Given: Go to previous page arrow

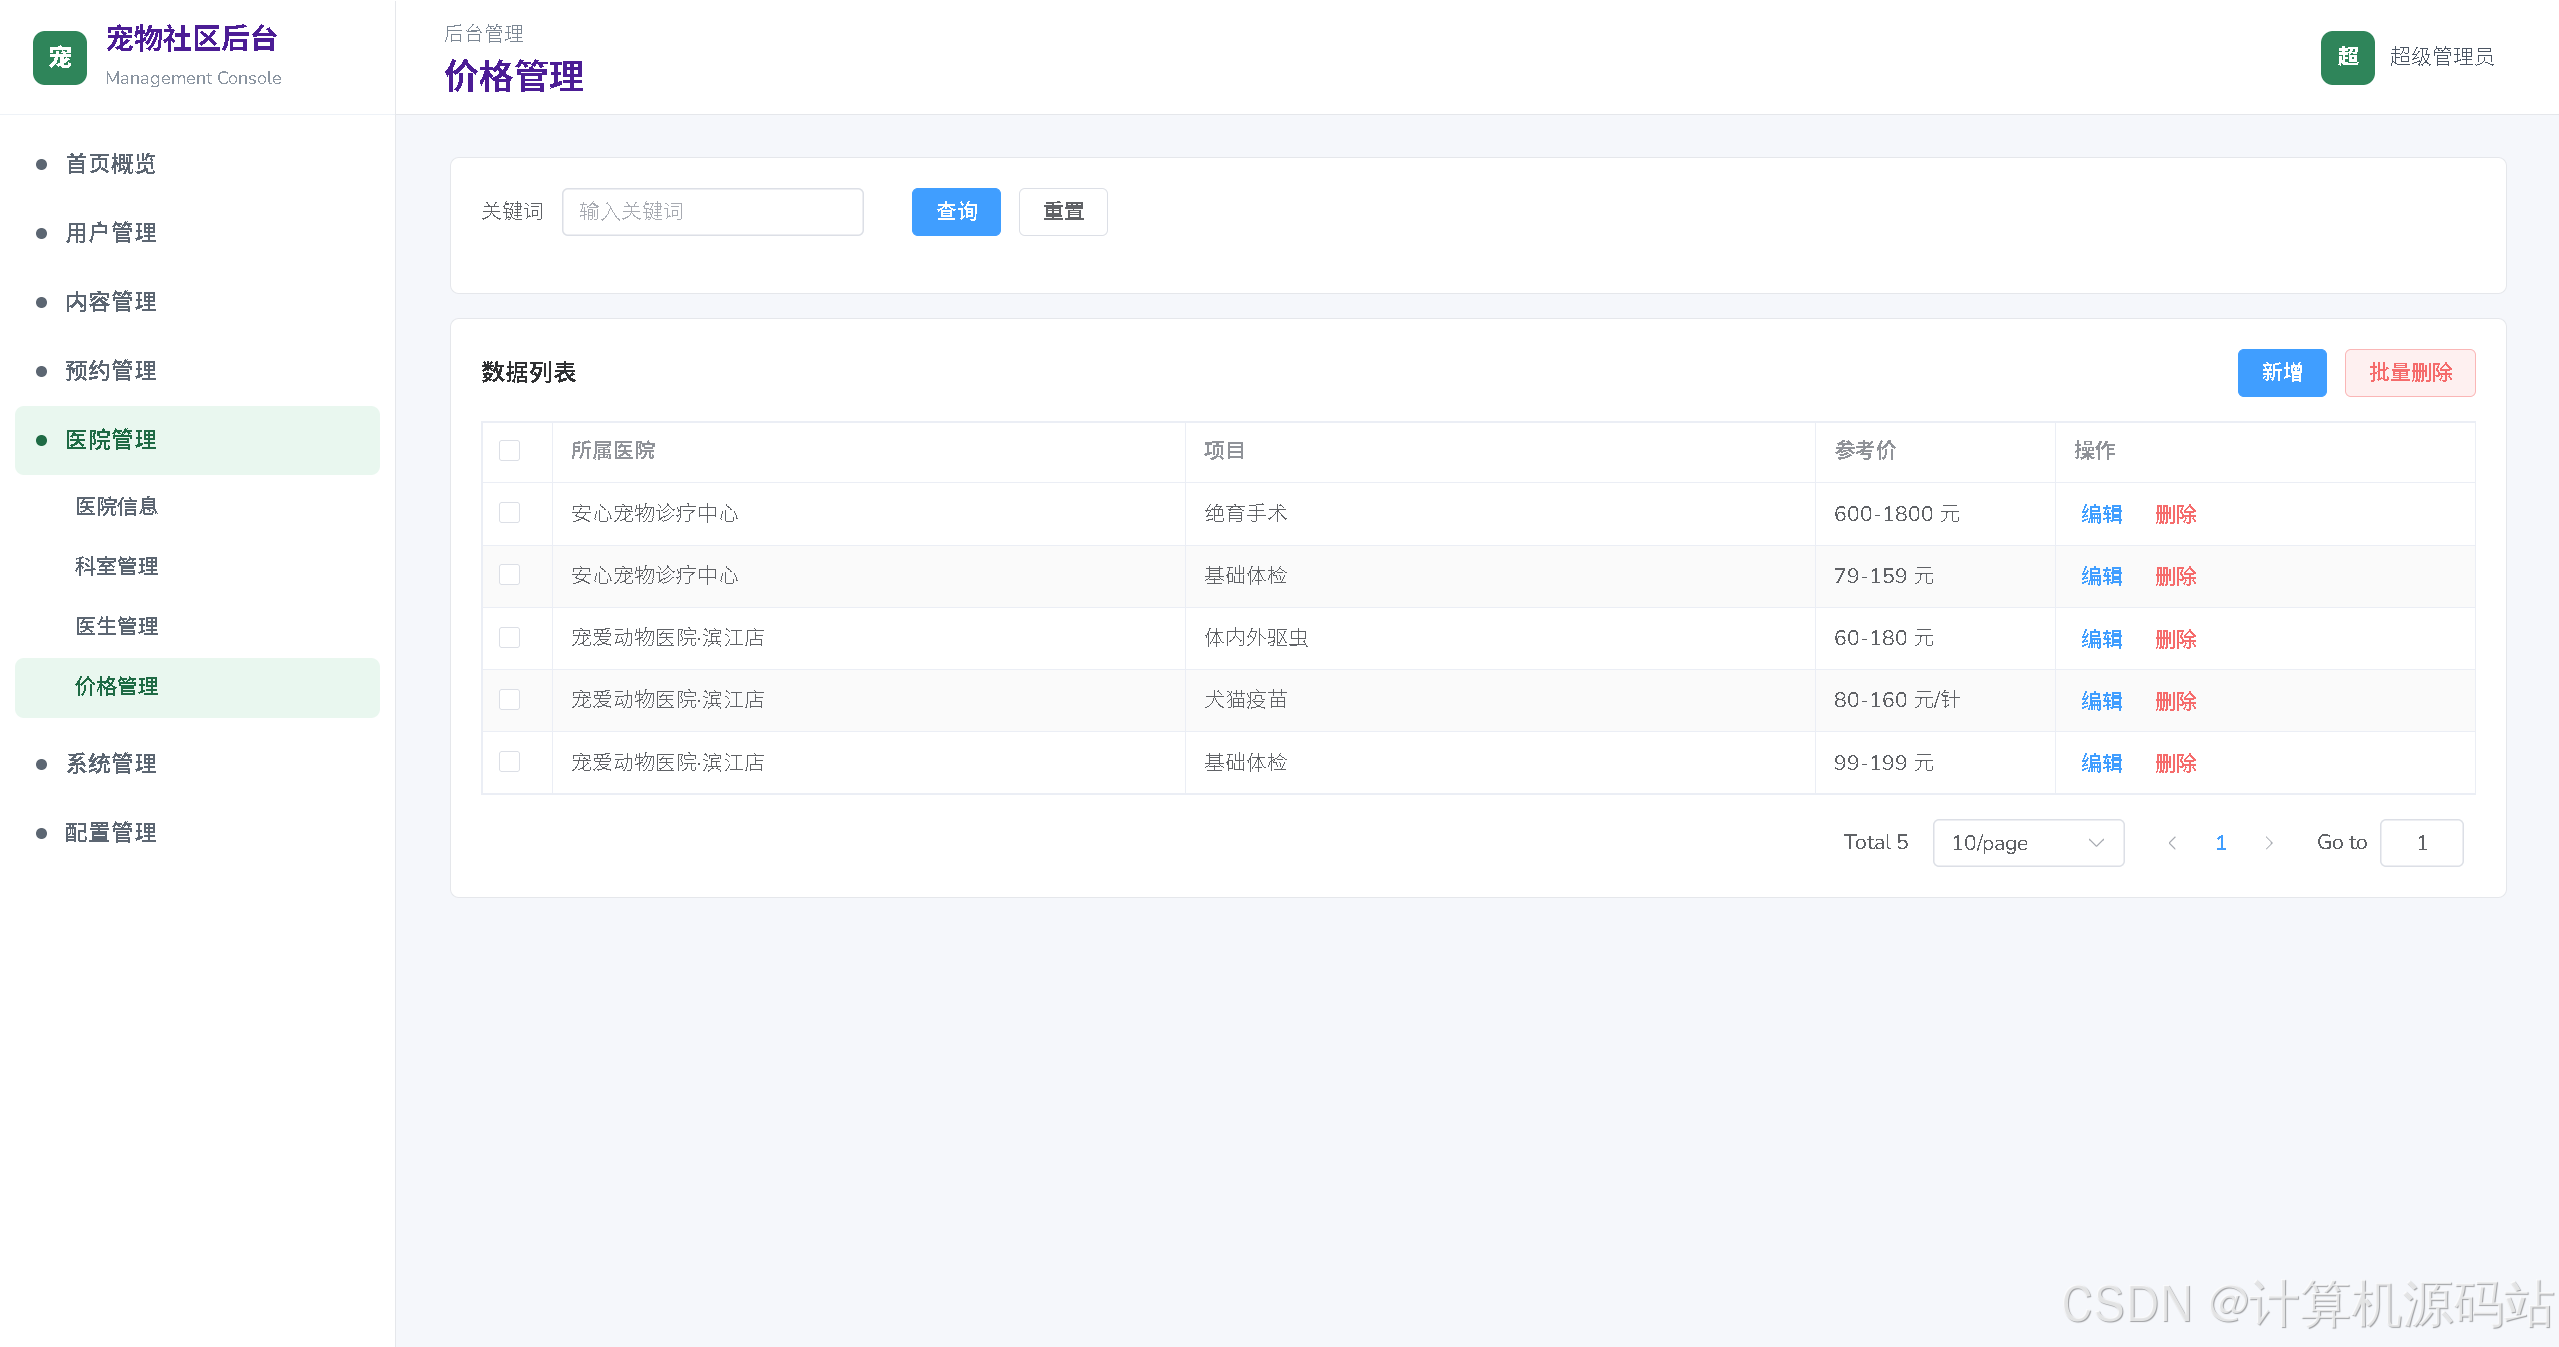Looking at the screenshot, I should point(2172,843).
